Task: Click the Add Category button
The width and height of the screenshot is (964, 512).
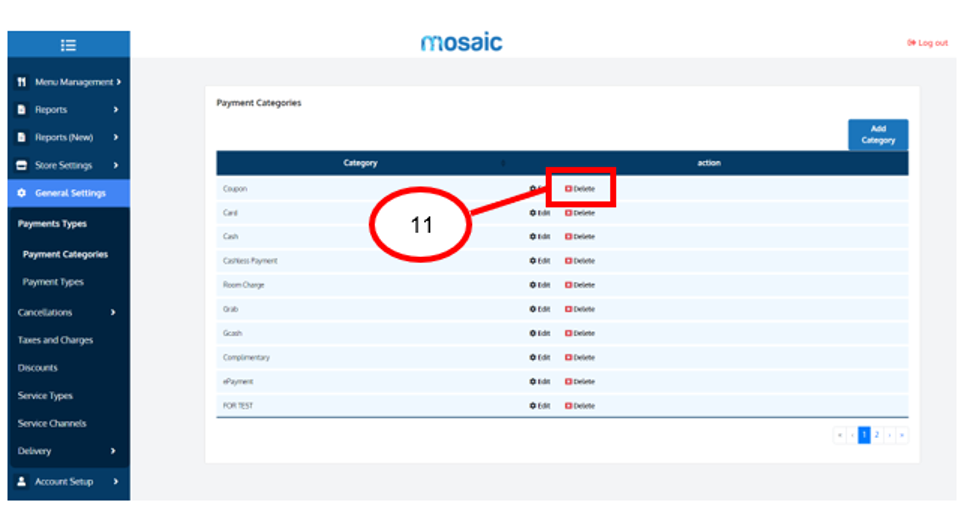Action: (x=878, y=135)
